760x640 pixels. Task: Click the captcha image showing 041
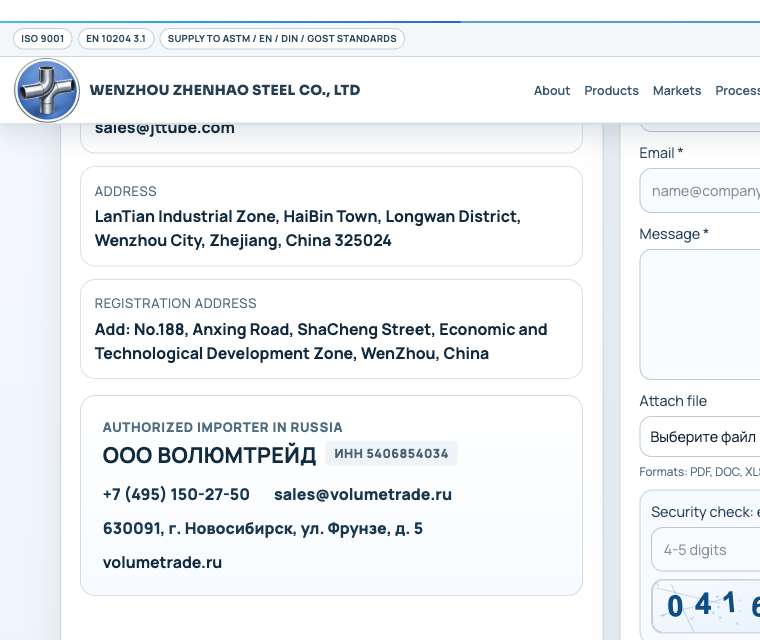(x=705, y=606)
